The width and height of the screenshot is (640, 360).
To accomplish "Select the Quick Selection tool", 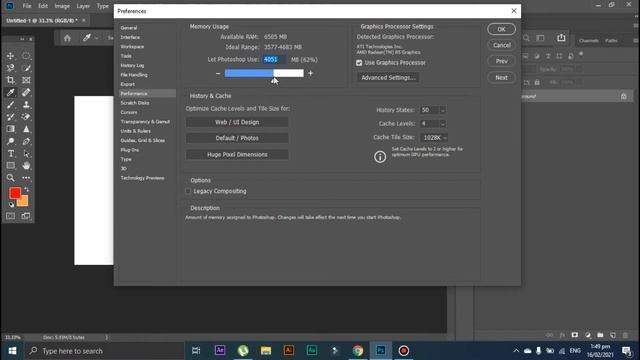I will tap(26, 68).
